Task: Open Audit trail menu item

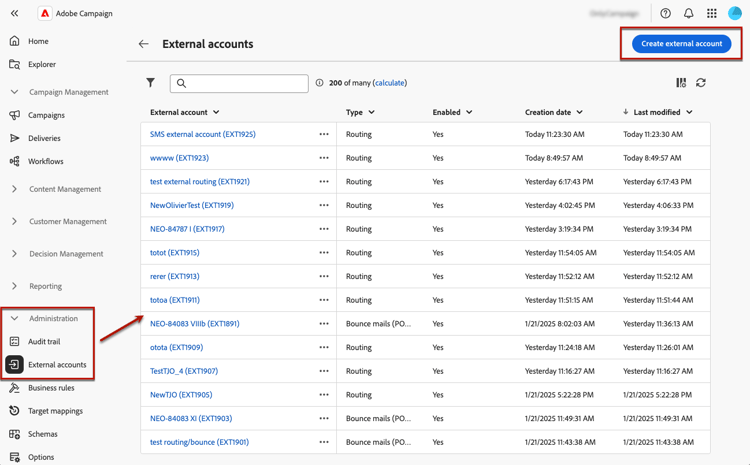Action: click(44, 342)
